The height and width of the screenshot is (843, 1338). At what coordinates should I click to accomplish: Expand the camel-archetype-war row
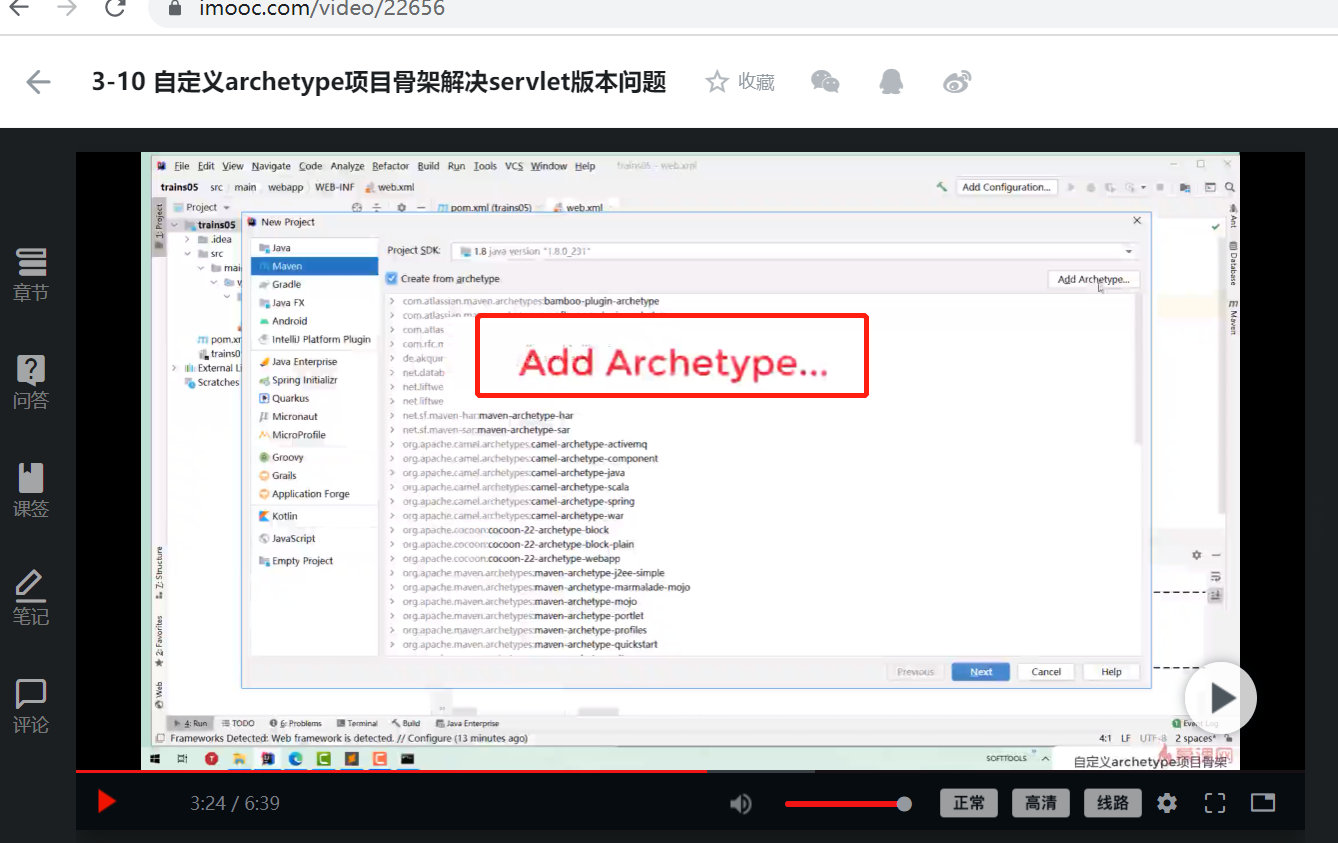(392, 516)
